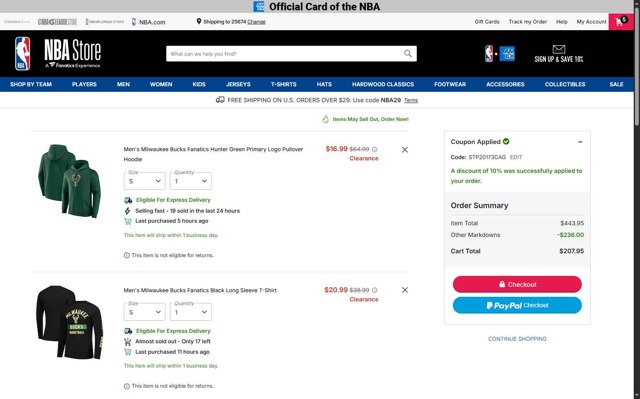The image size is (640, 399).
Task: Click the hoodie returns info icon
Action: [x=127, y=255]
